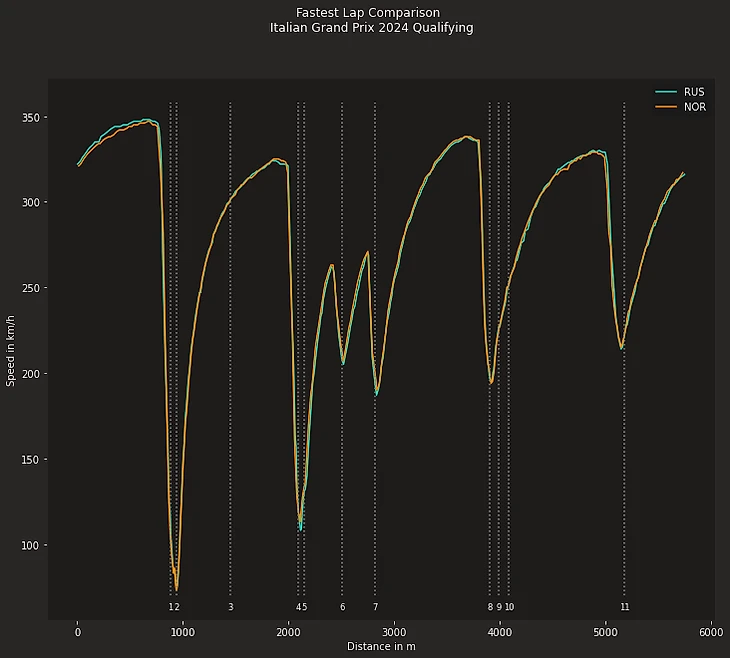
Task: Click the 200 speed axis tick label
Action: coord(31,374)
